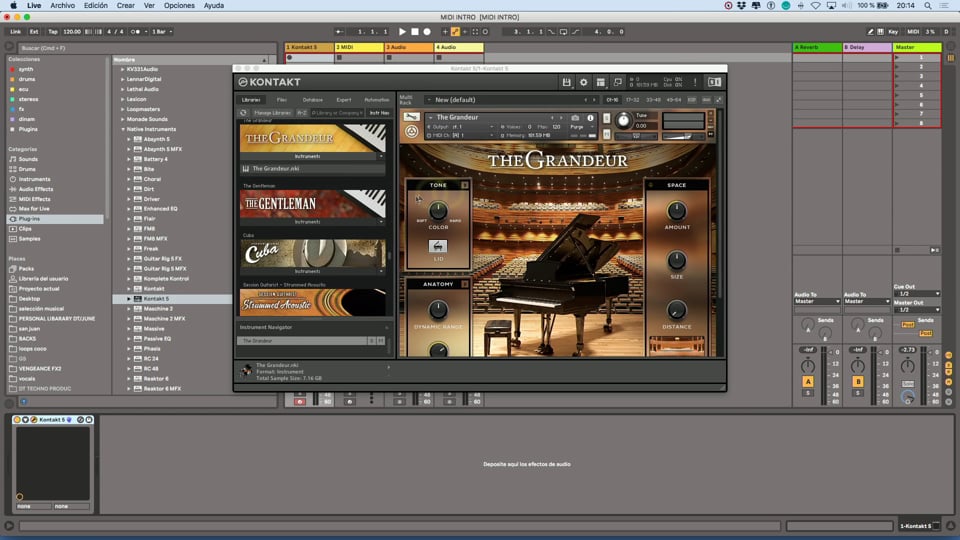Screen dimensions: 960x540
Task: Select Plug-ins category in Live browser
Action: click(x=55, y=219)
